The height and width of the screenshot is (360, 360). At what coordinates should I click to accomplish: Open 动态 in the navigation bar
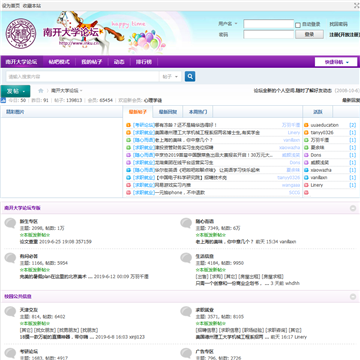coord(119,62)
